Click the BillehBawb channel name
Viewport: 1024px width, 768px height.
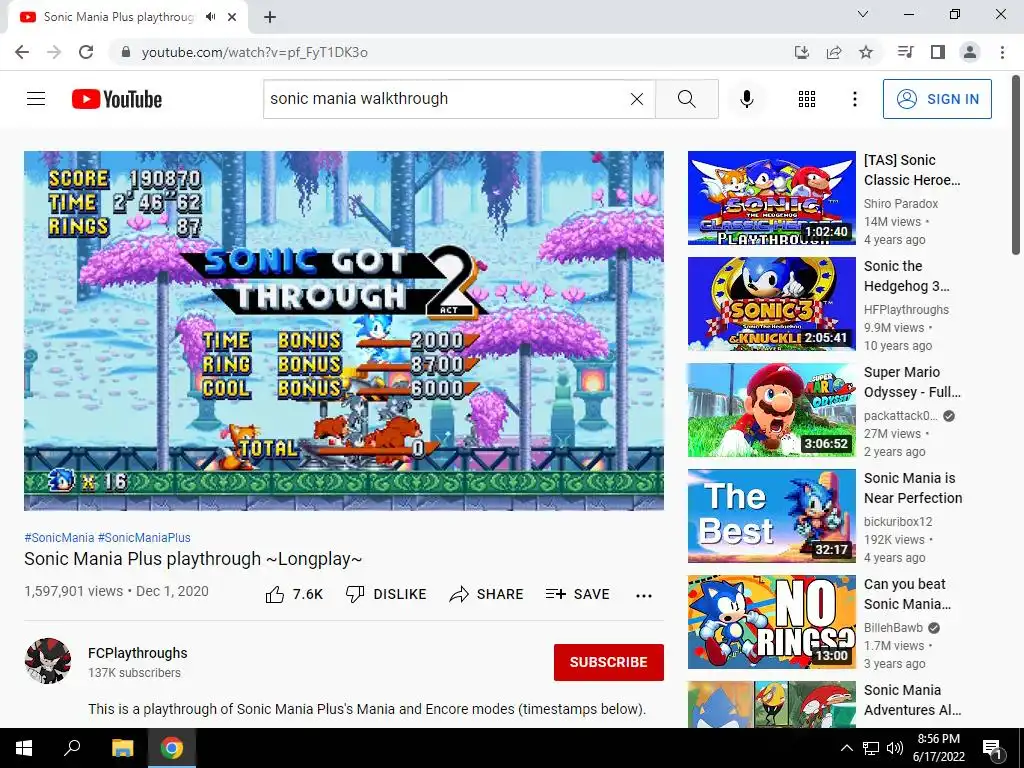click(x=893, y=628)
